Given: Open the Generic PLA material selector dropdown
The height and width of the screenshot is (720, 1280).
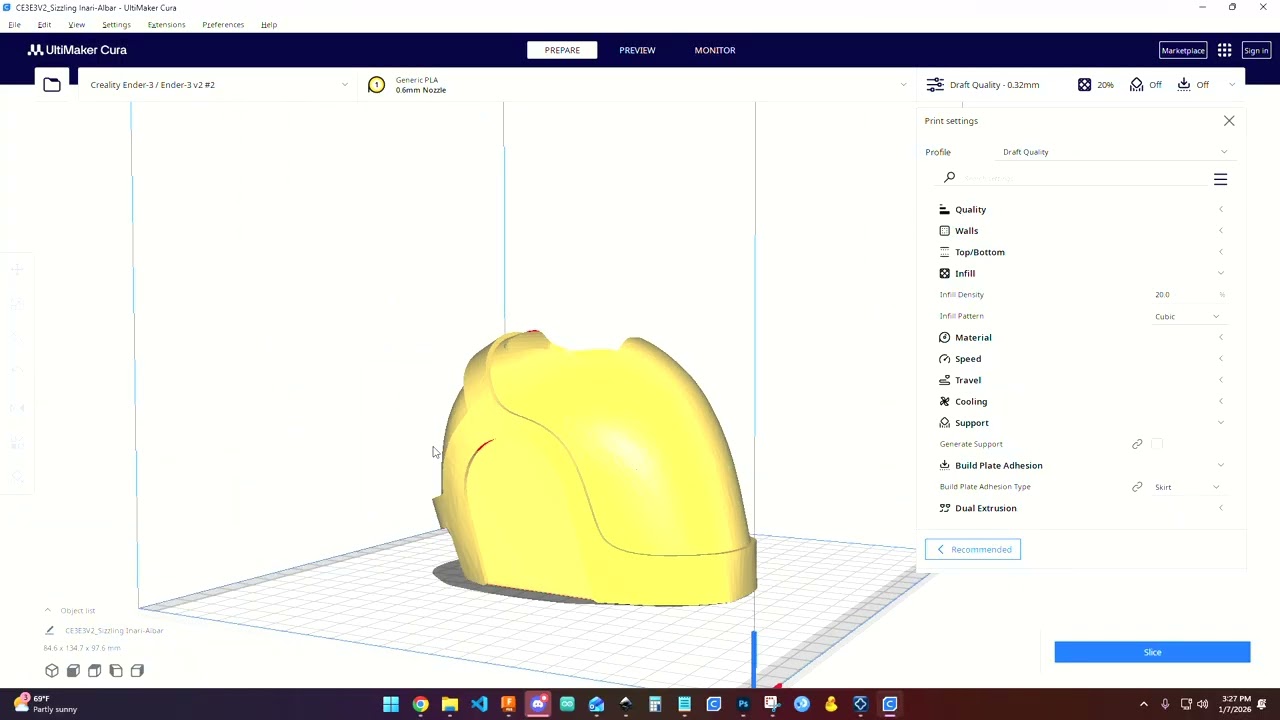Looking at the screenshot, I should [637, 85].
